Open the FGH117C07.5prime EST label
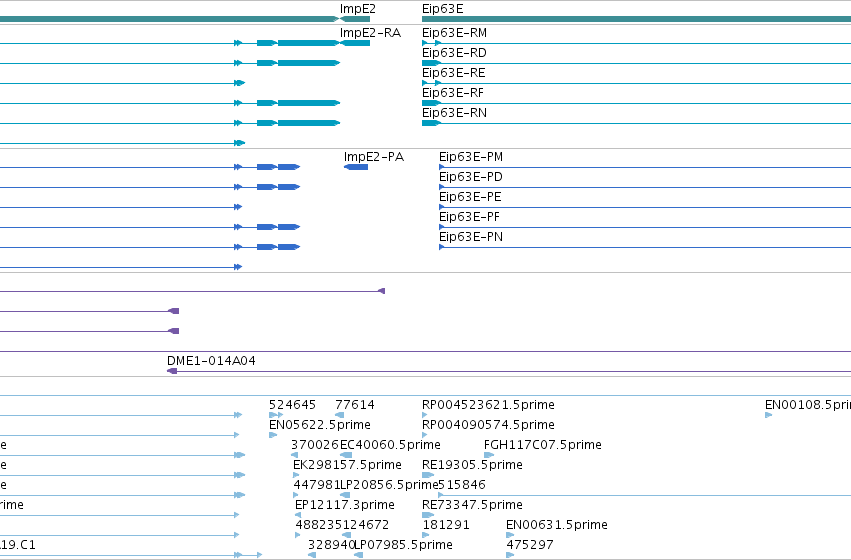The image size is (851, 560). tap(543, 445)
